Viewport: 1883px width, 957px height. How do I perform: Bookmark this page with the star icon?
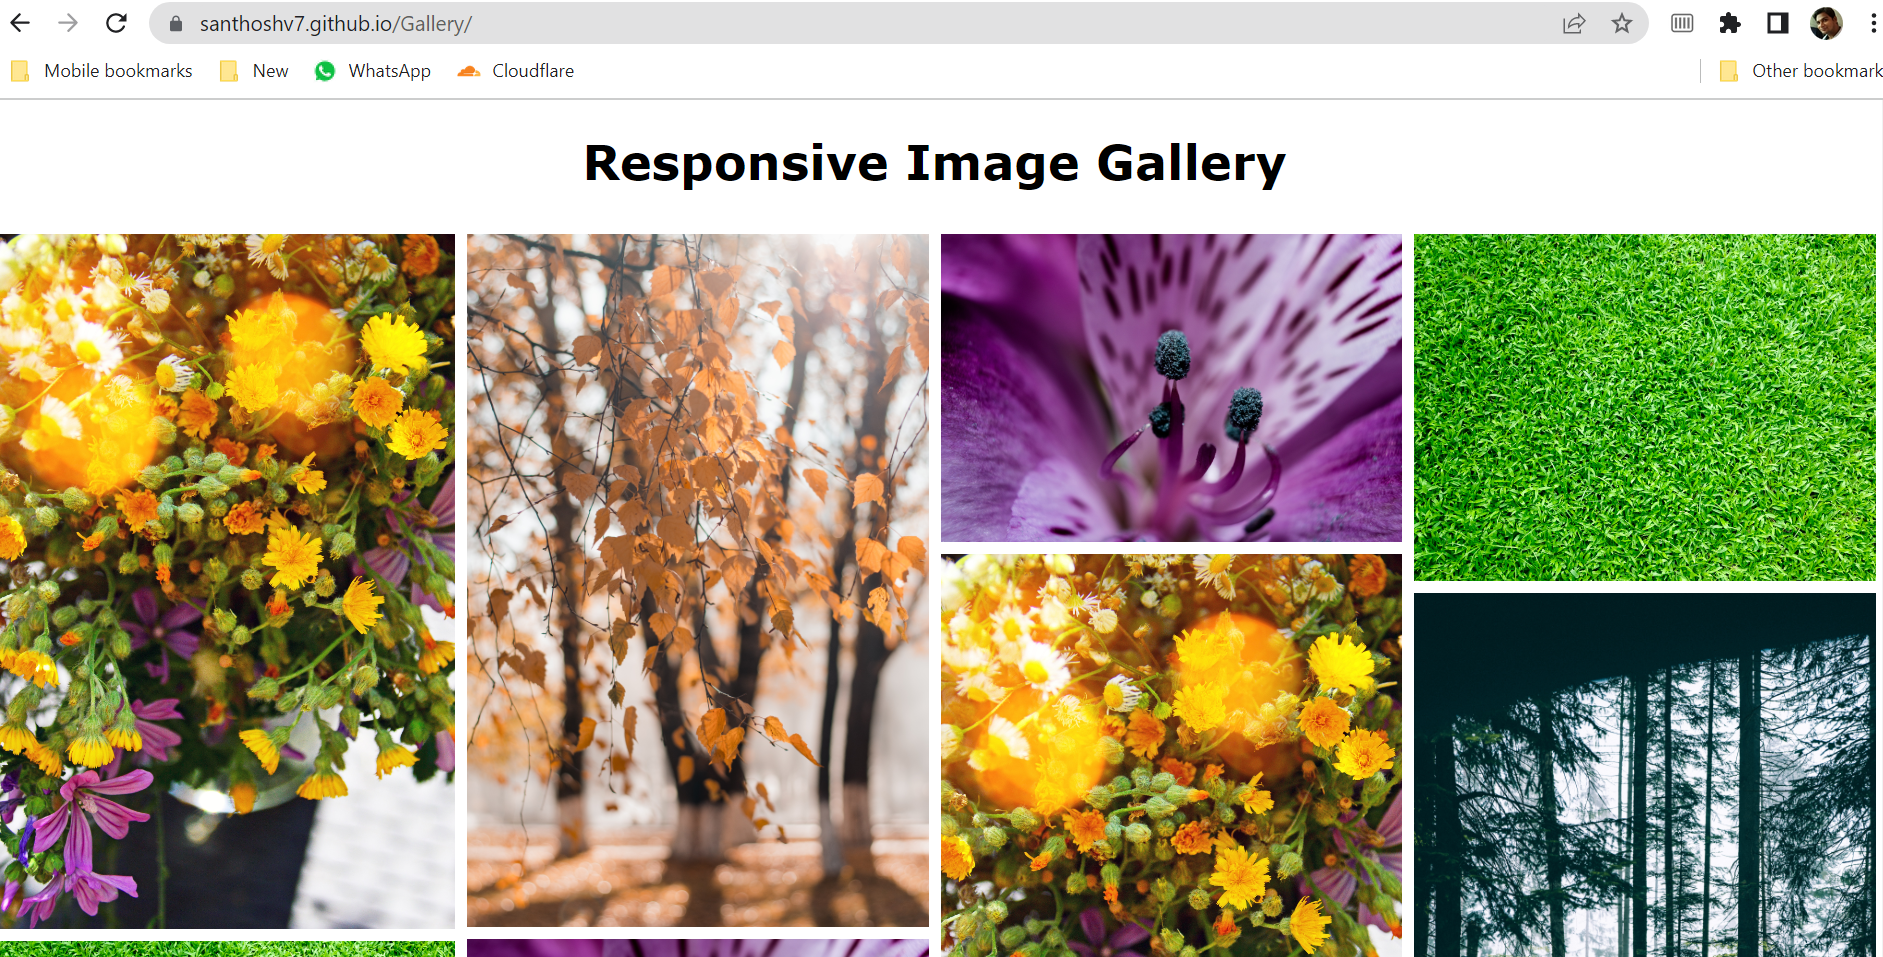click(1621, 24)
